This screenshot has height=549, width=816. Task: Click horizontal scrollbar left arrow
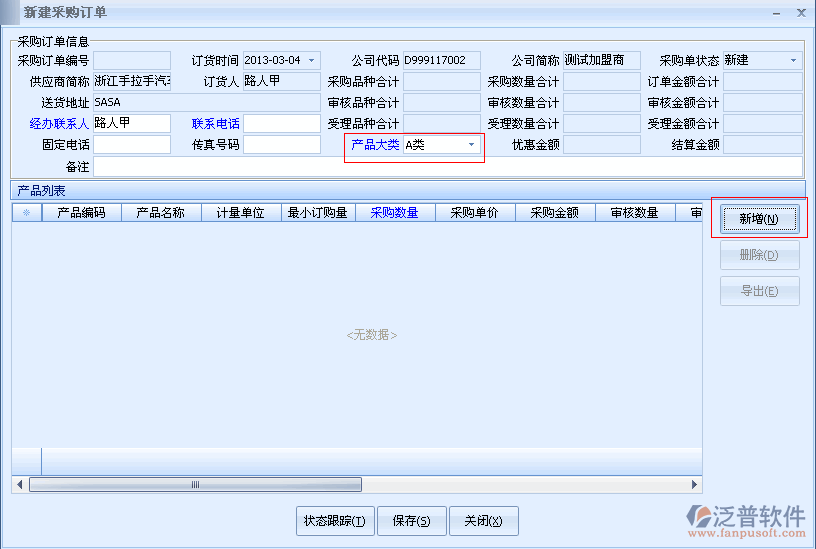point(19,485)
